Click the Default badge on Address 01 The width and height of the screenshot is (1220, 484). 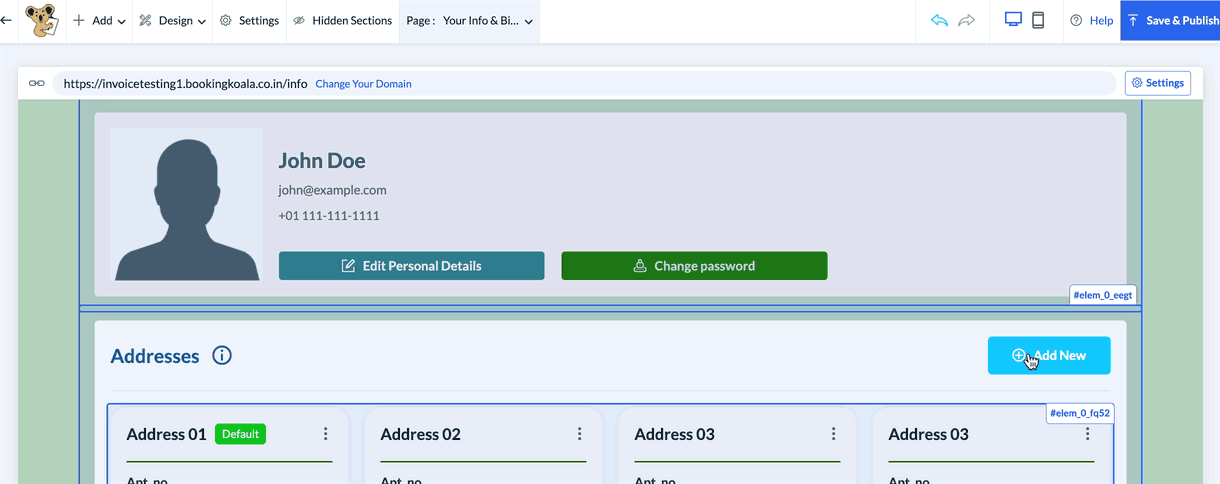click(x=240, y=434)
